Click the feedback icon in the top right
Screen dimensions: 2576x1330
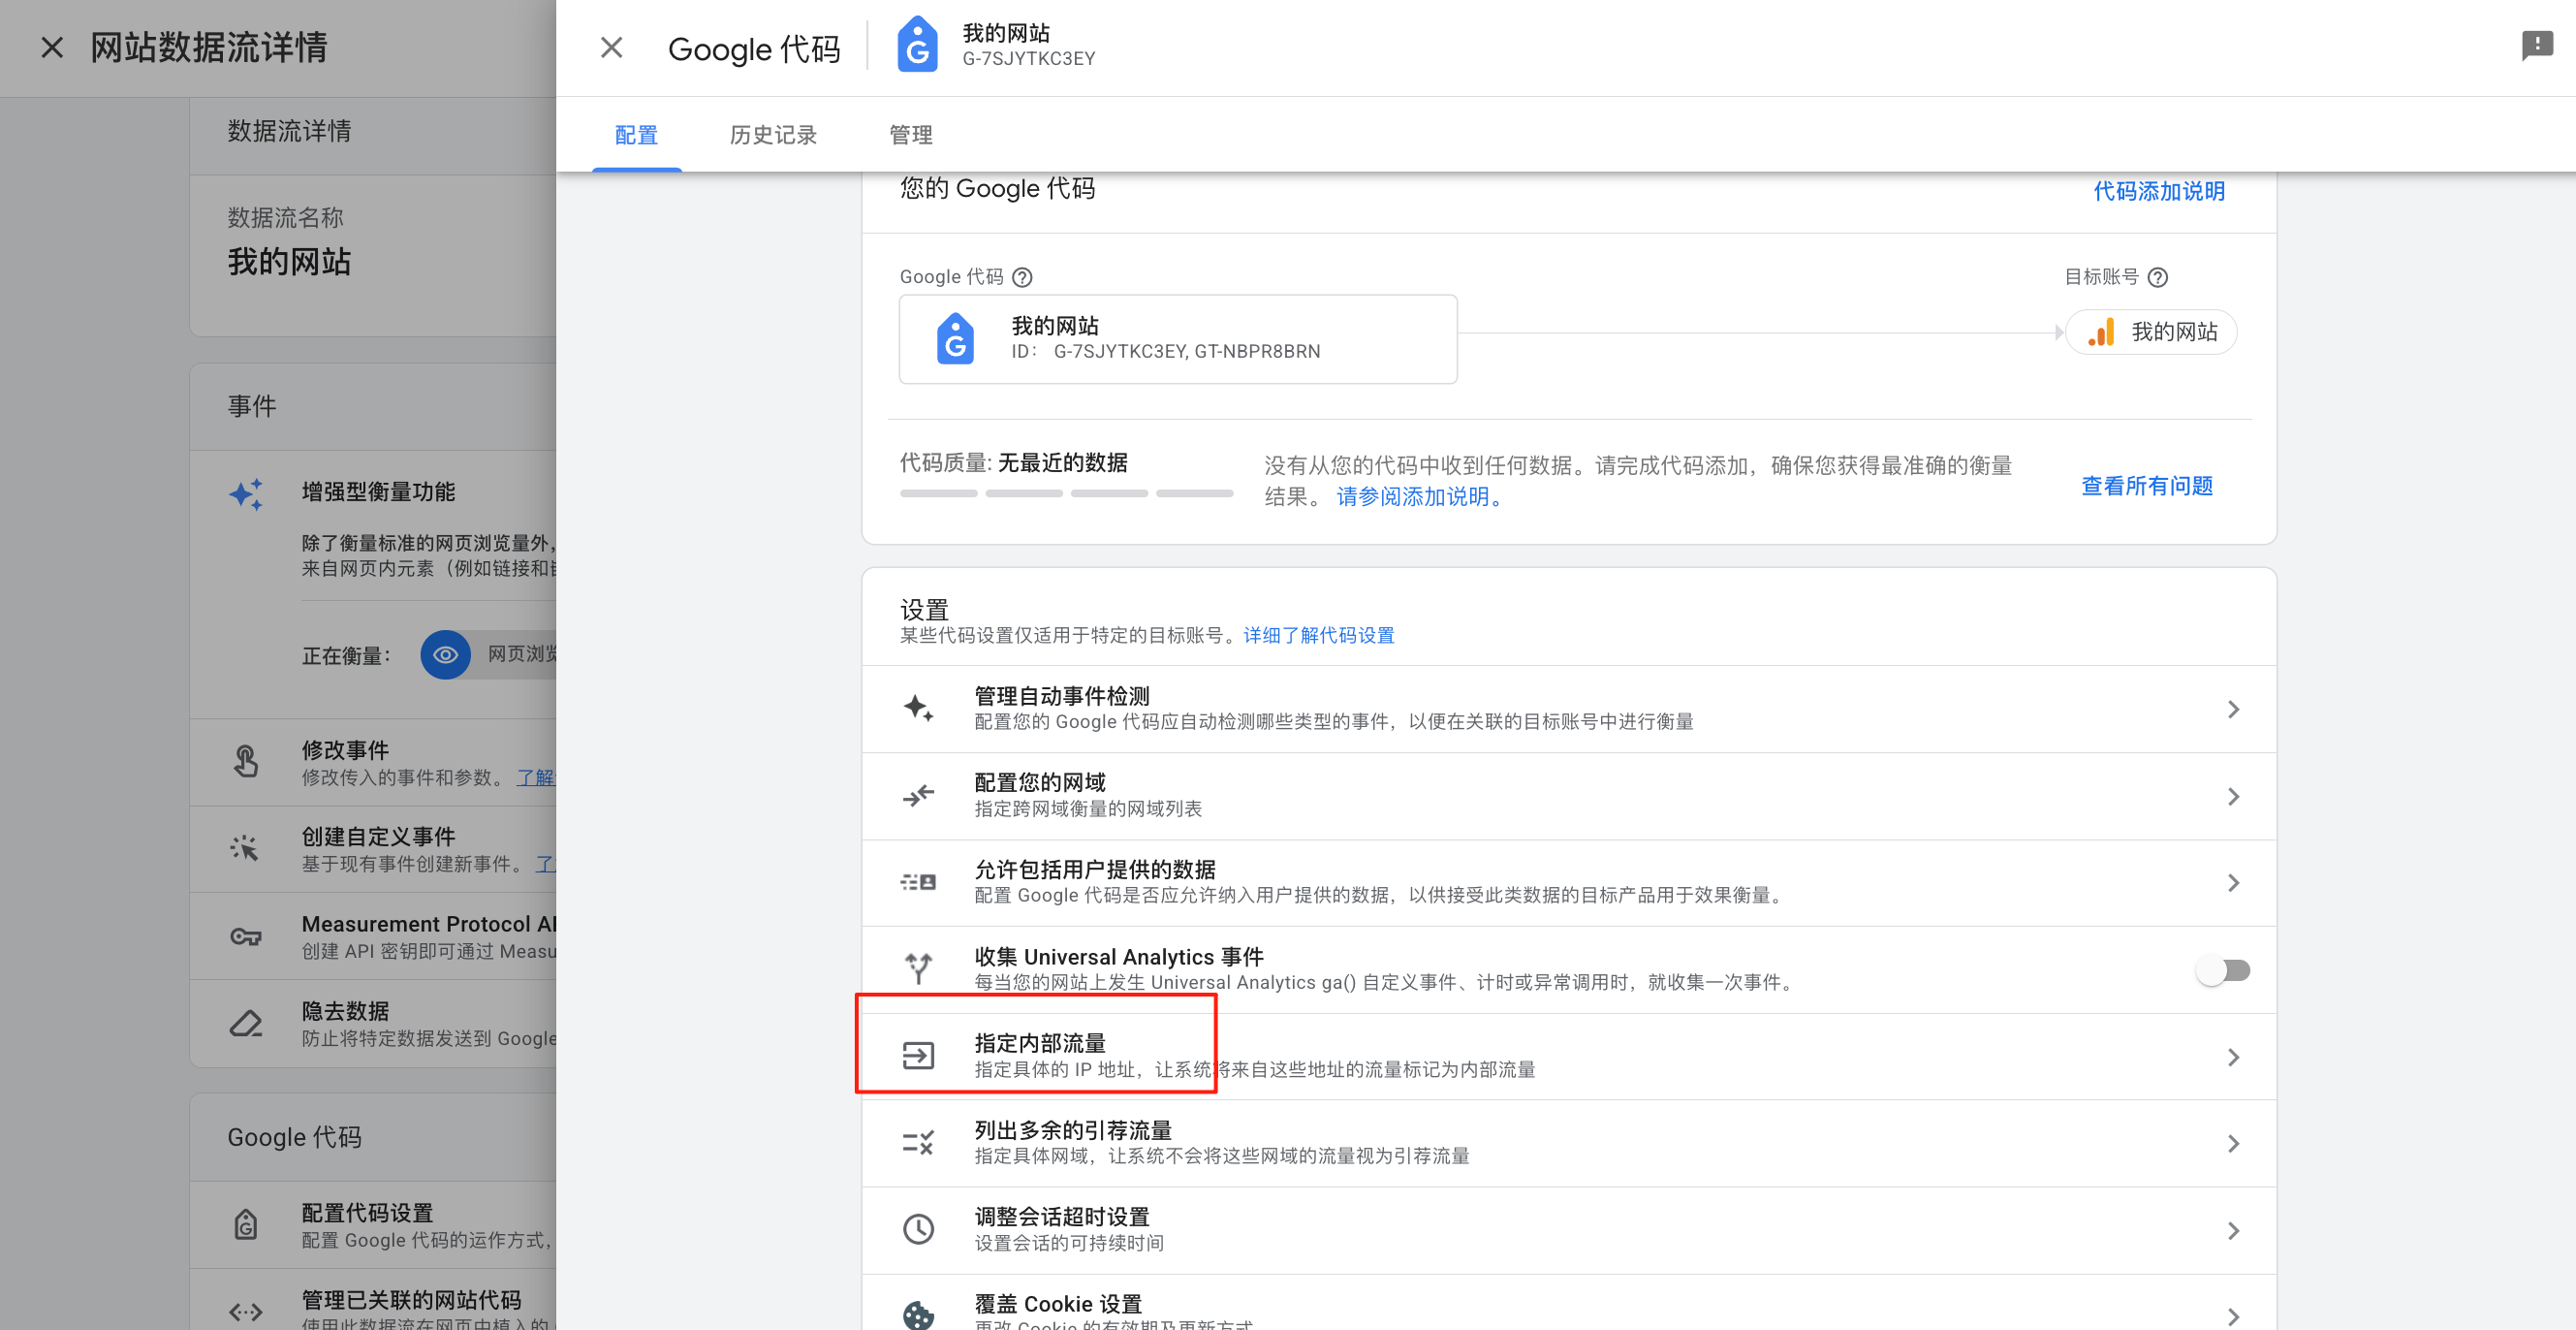point(2538,45)
